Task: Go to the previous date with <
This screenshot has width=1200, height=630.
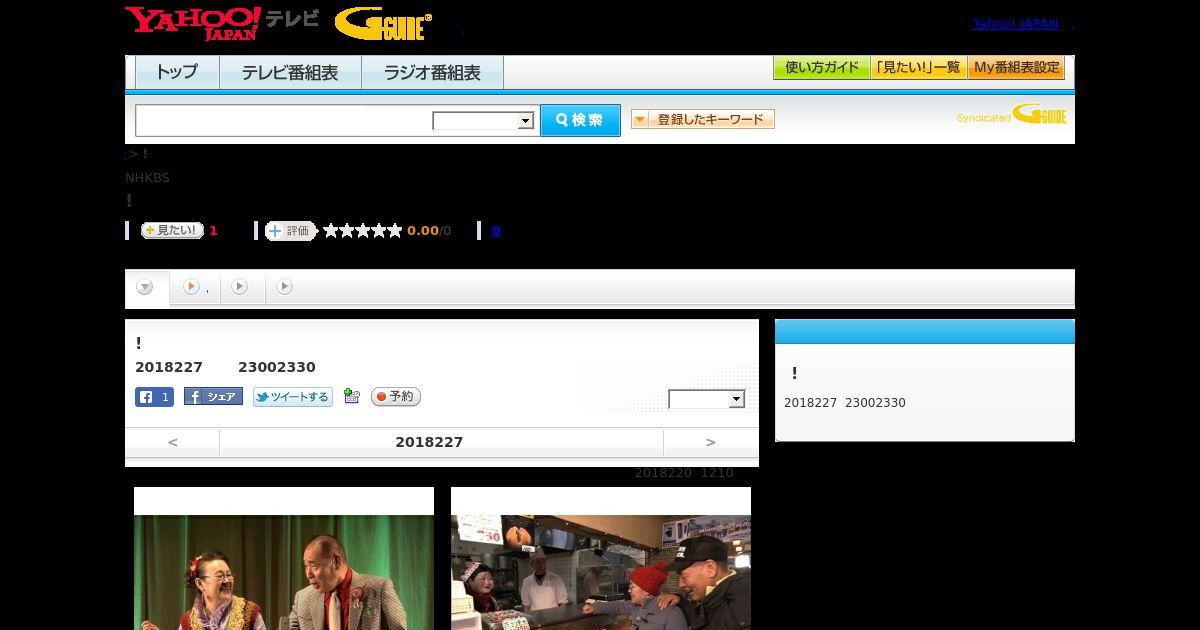Action: (x=172, y=442)
